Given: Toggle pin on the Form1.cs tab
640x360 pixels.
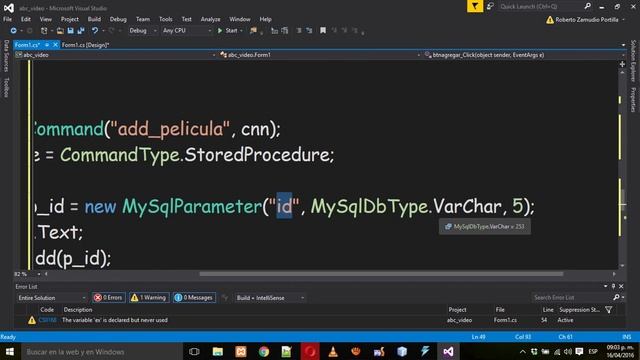Looking at the screenshot, I should (47, 45).
